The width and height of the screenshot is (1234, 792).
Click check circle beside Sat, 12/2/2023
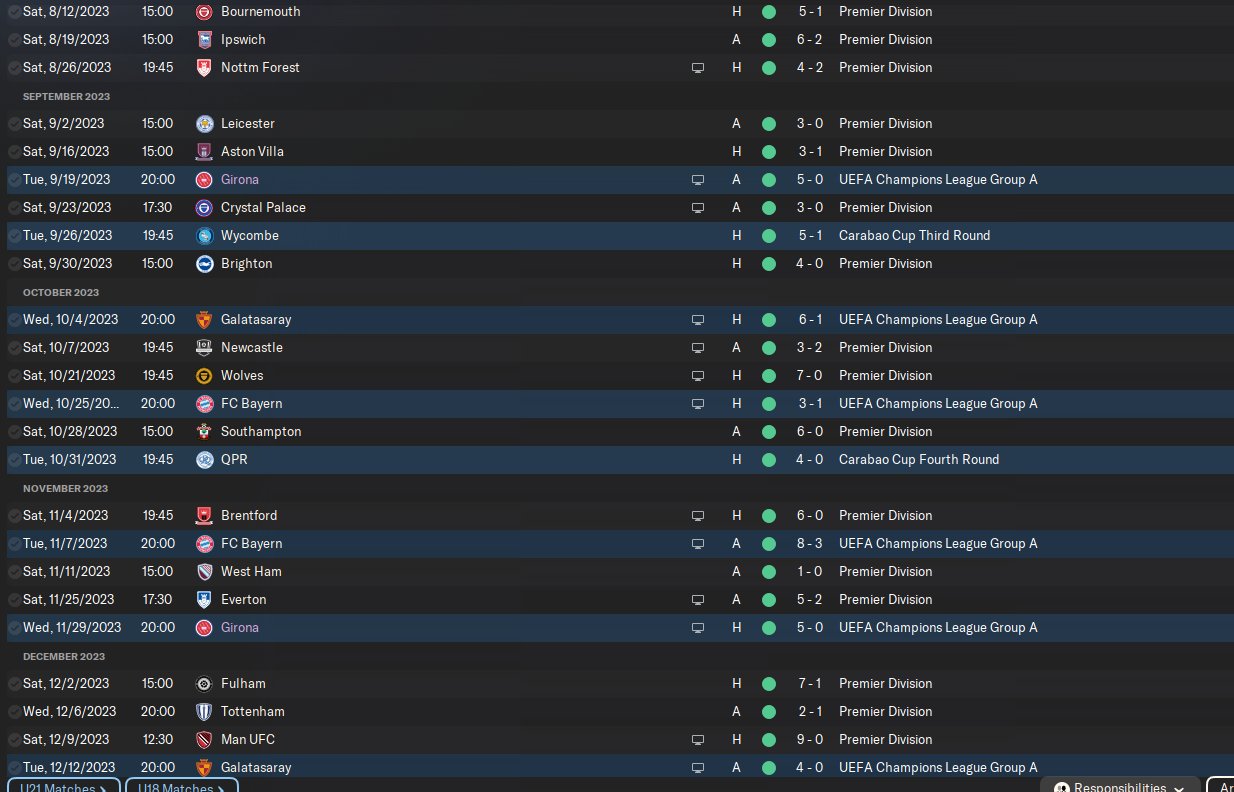point(14,684)
